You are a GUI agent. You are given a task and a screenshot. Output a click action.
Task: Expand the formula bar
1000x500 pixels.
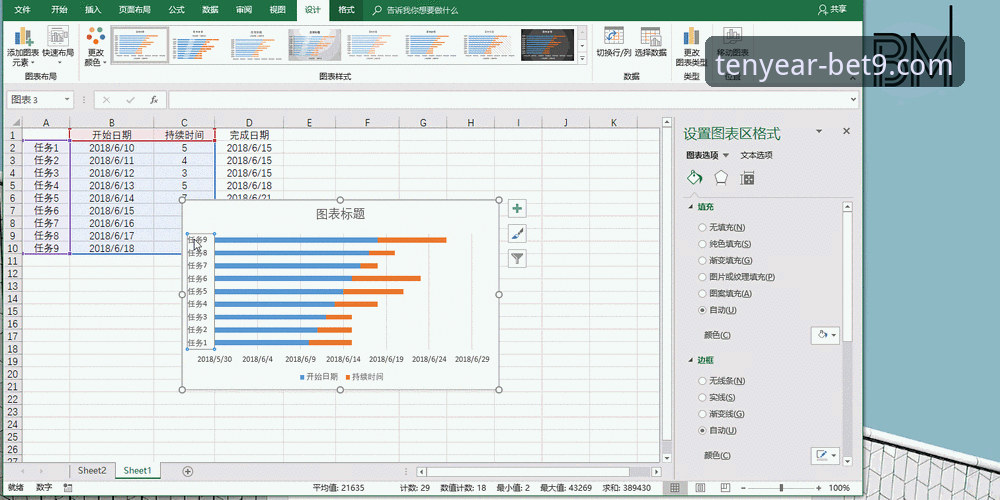pos(854,100)
